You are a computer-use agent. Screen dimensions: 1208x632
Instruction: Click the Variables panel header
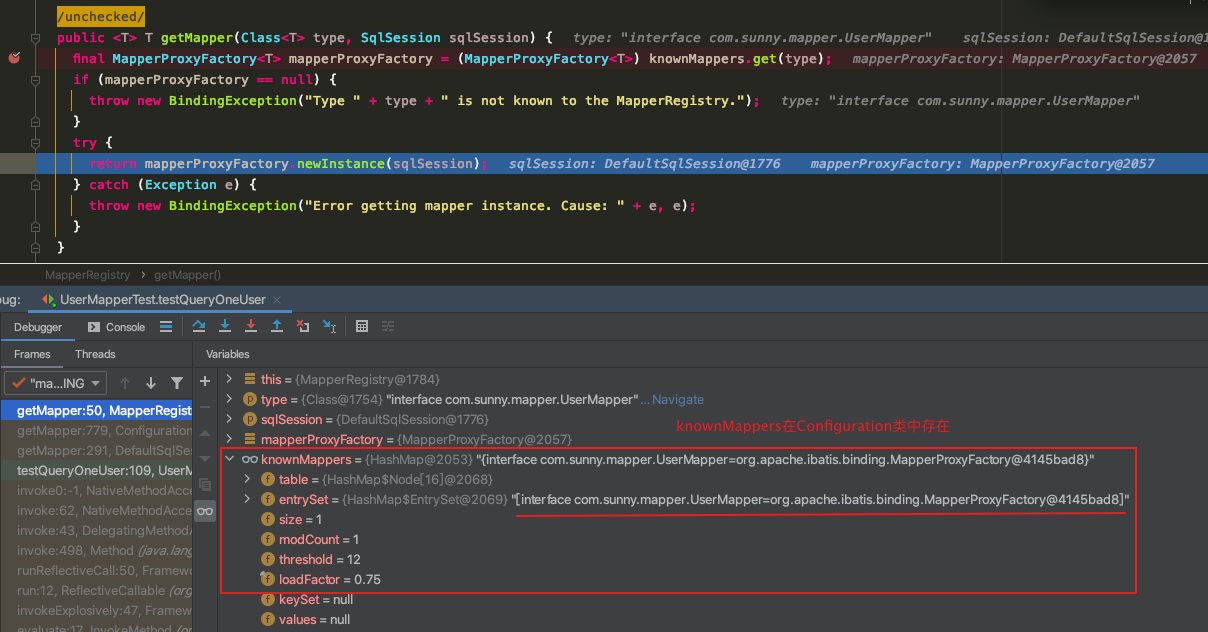click(228, 354)
